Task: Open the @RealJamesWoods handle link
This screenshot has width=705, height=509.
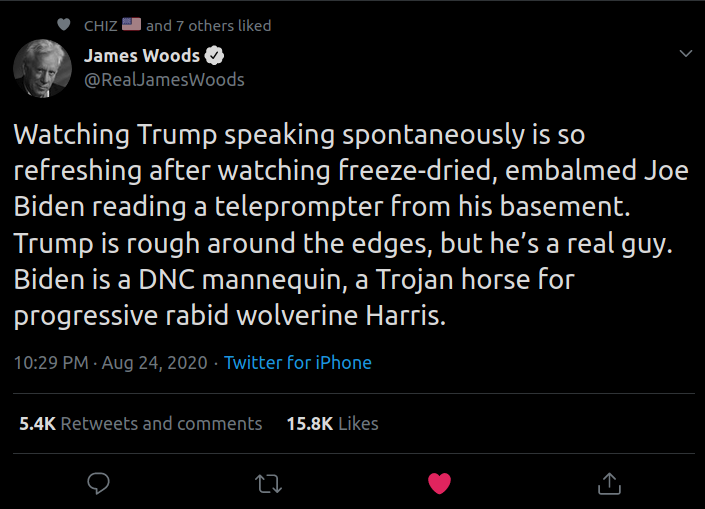Action: (x=164, y=79)
